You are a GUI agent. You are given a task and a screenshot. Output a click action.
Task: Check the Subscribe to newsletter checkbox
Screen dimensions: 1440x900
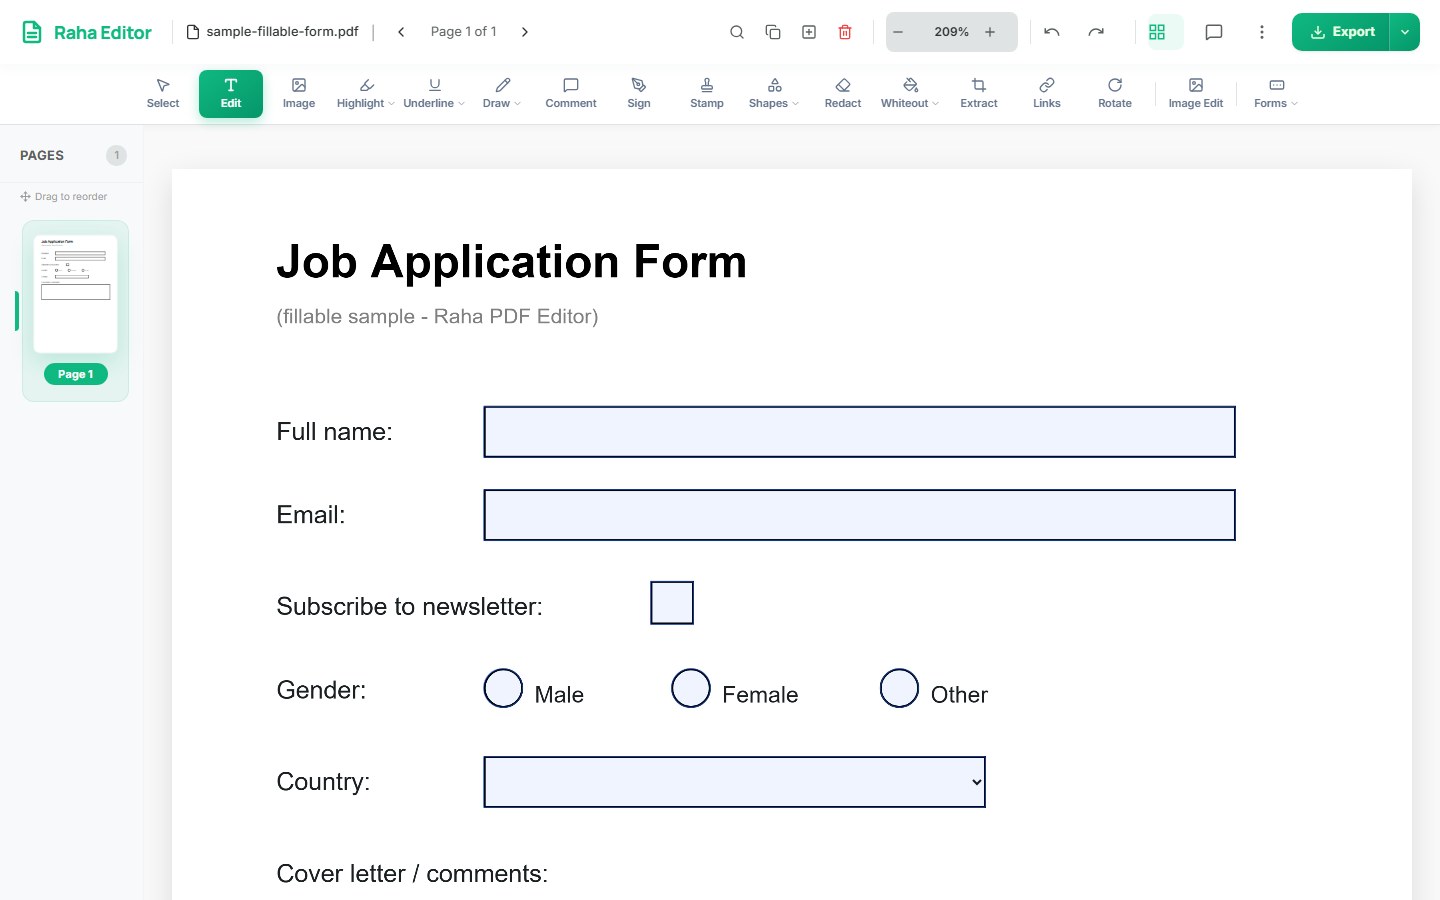point(672,603)
